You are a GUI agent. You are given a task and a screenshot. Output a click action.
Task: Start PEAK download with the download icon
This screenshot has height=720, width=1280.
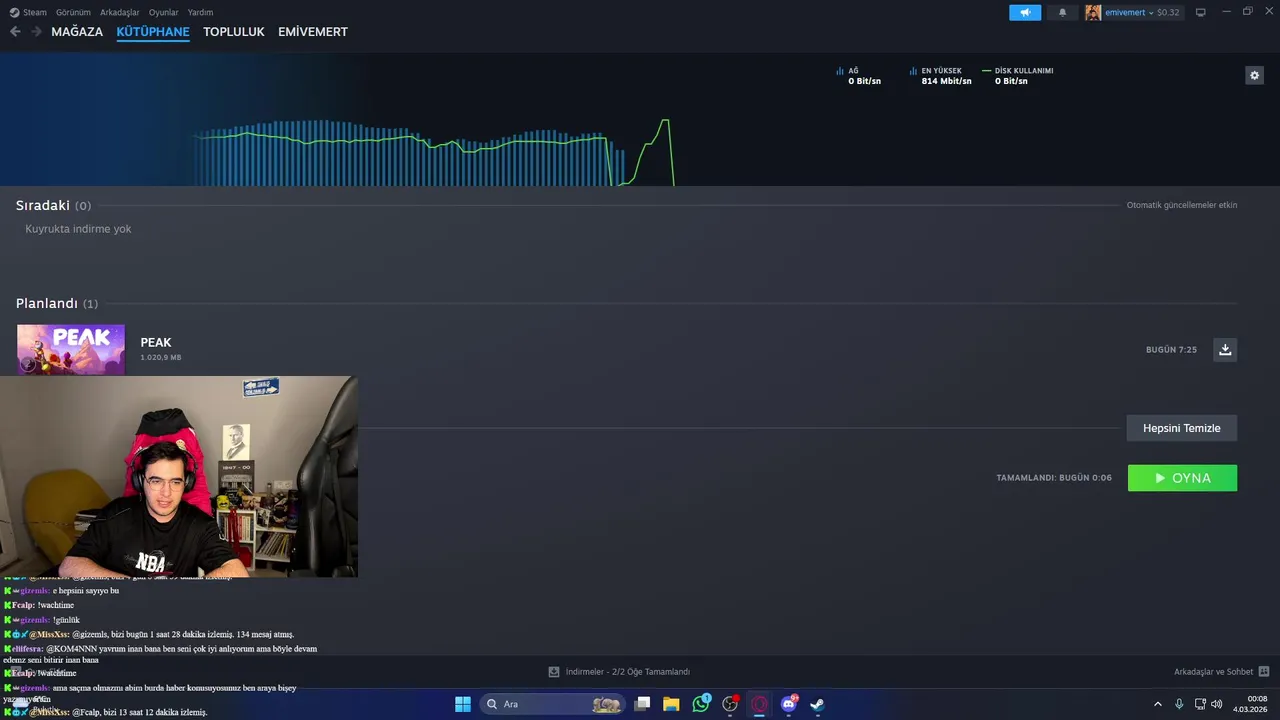(x=1225, y=349)
